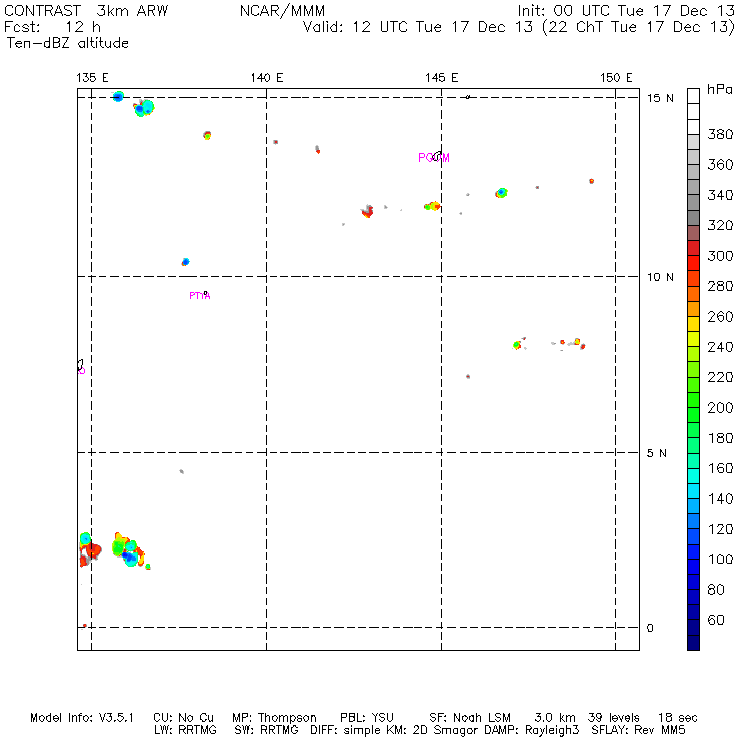The height and width of the screenshot is (740, 740).
Task: Click the "Ten-dBZ altitude" field name
Action: (67, 43)
